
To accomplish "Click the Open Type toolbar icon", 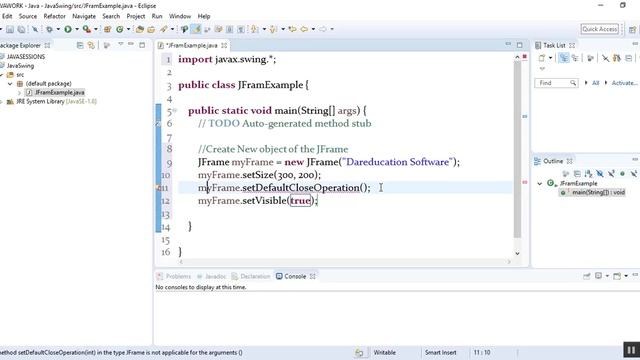I will 140,29.
